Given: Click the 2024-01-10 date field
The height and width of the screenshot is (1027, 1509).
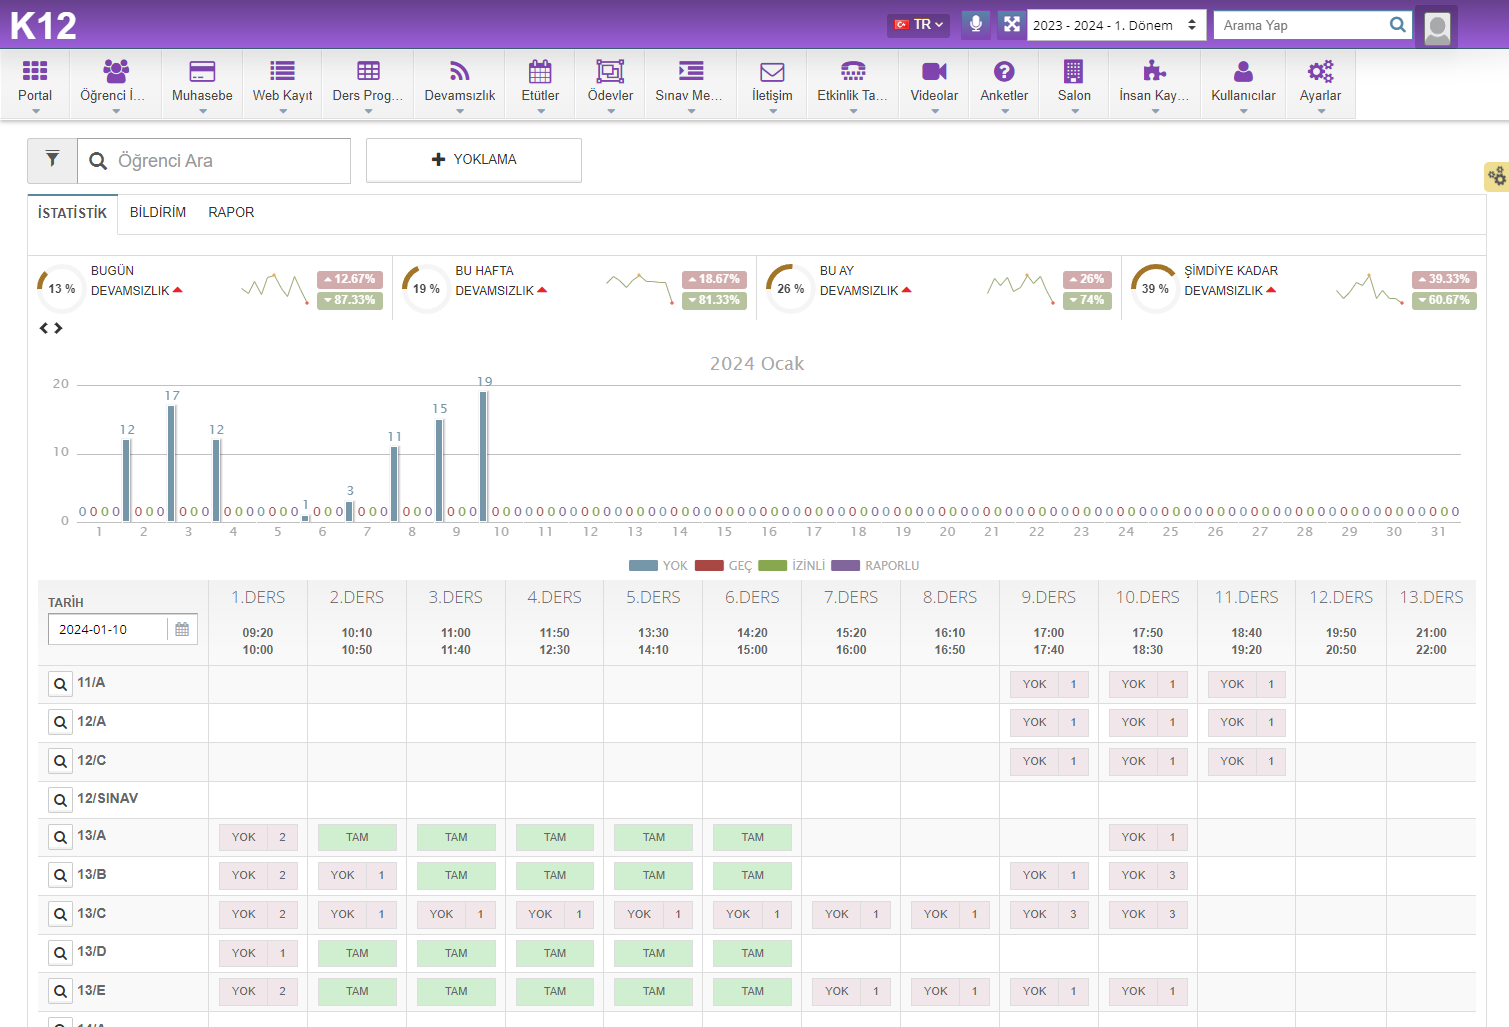Looking at the screenshot, I should click(x=108, y=629).
